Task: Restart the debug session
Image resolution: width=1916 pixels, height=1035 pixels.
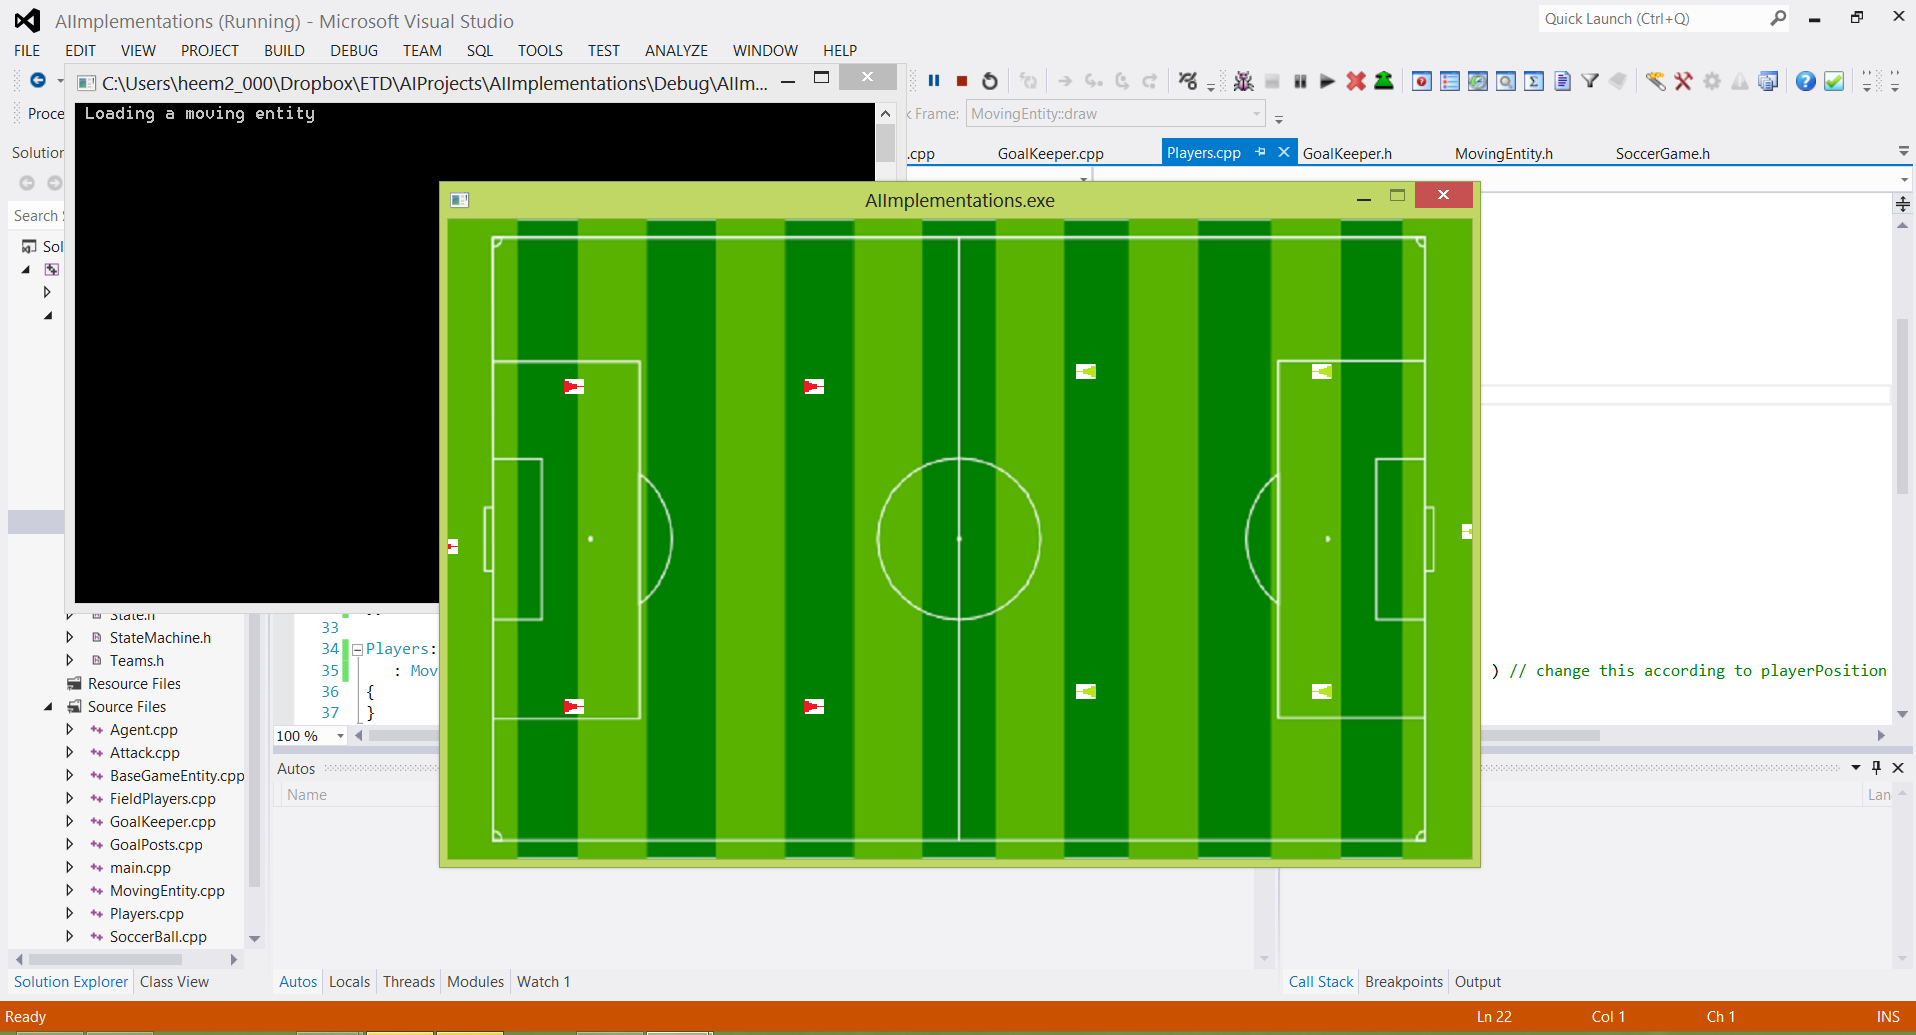Action: pos(990,81)
